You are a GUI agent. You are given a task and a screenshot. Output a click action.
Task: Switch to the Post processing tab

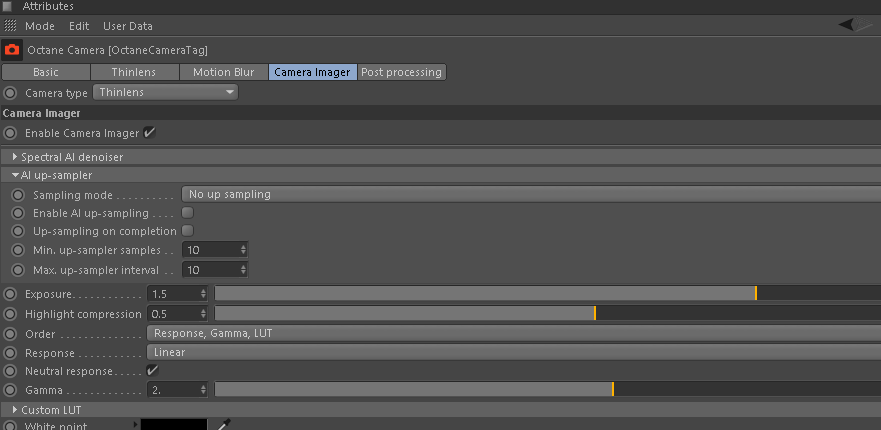[401, 72]
